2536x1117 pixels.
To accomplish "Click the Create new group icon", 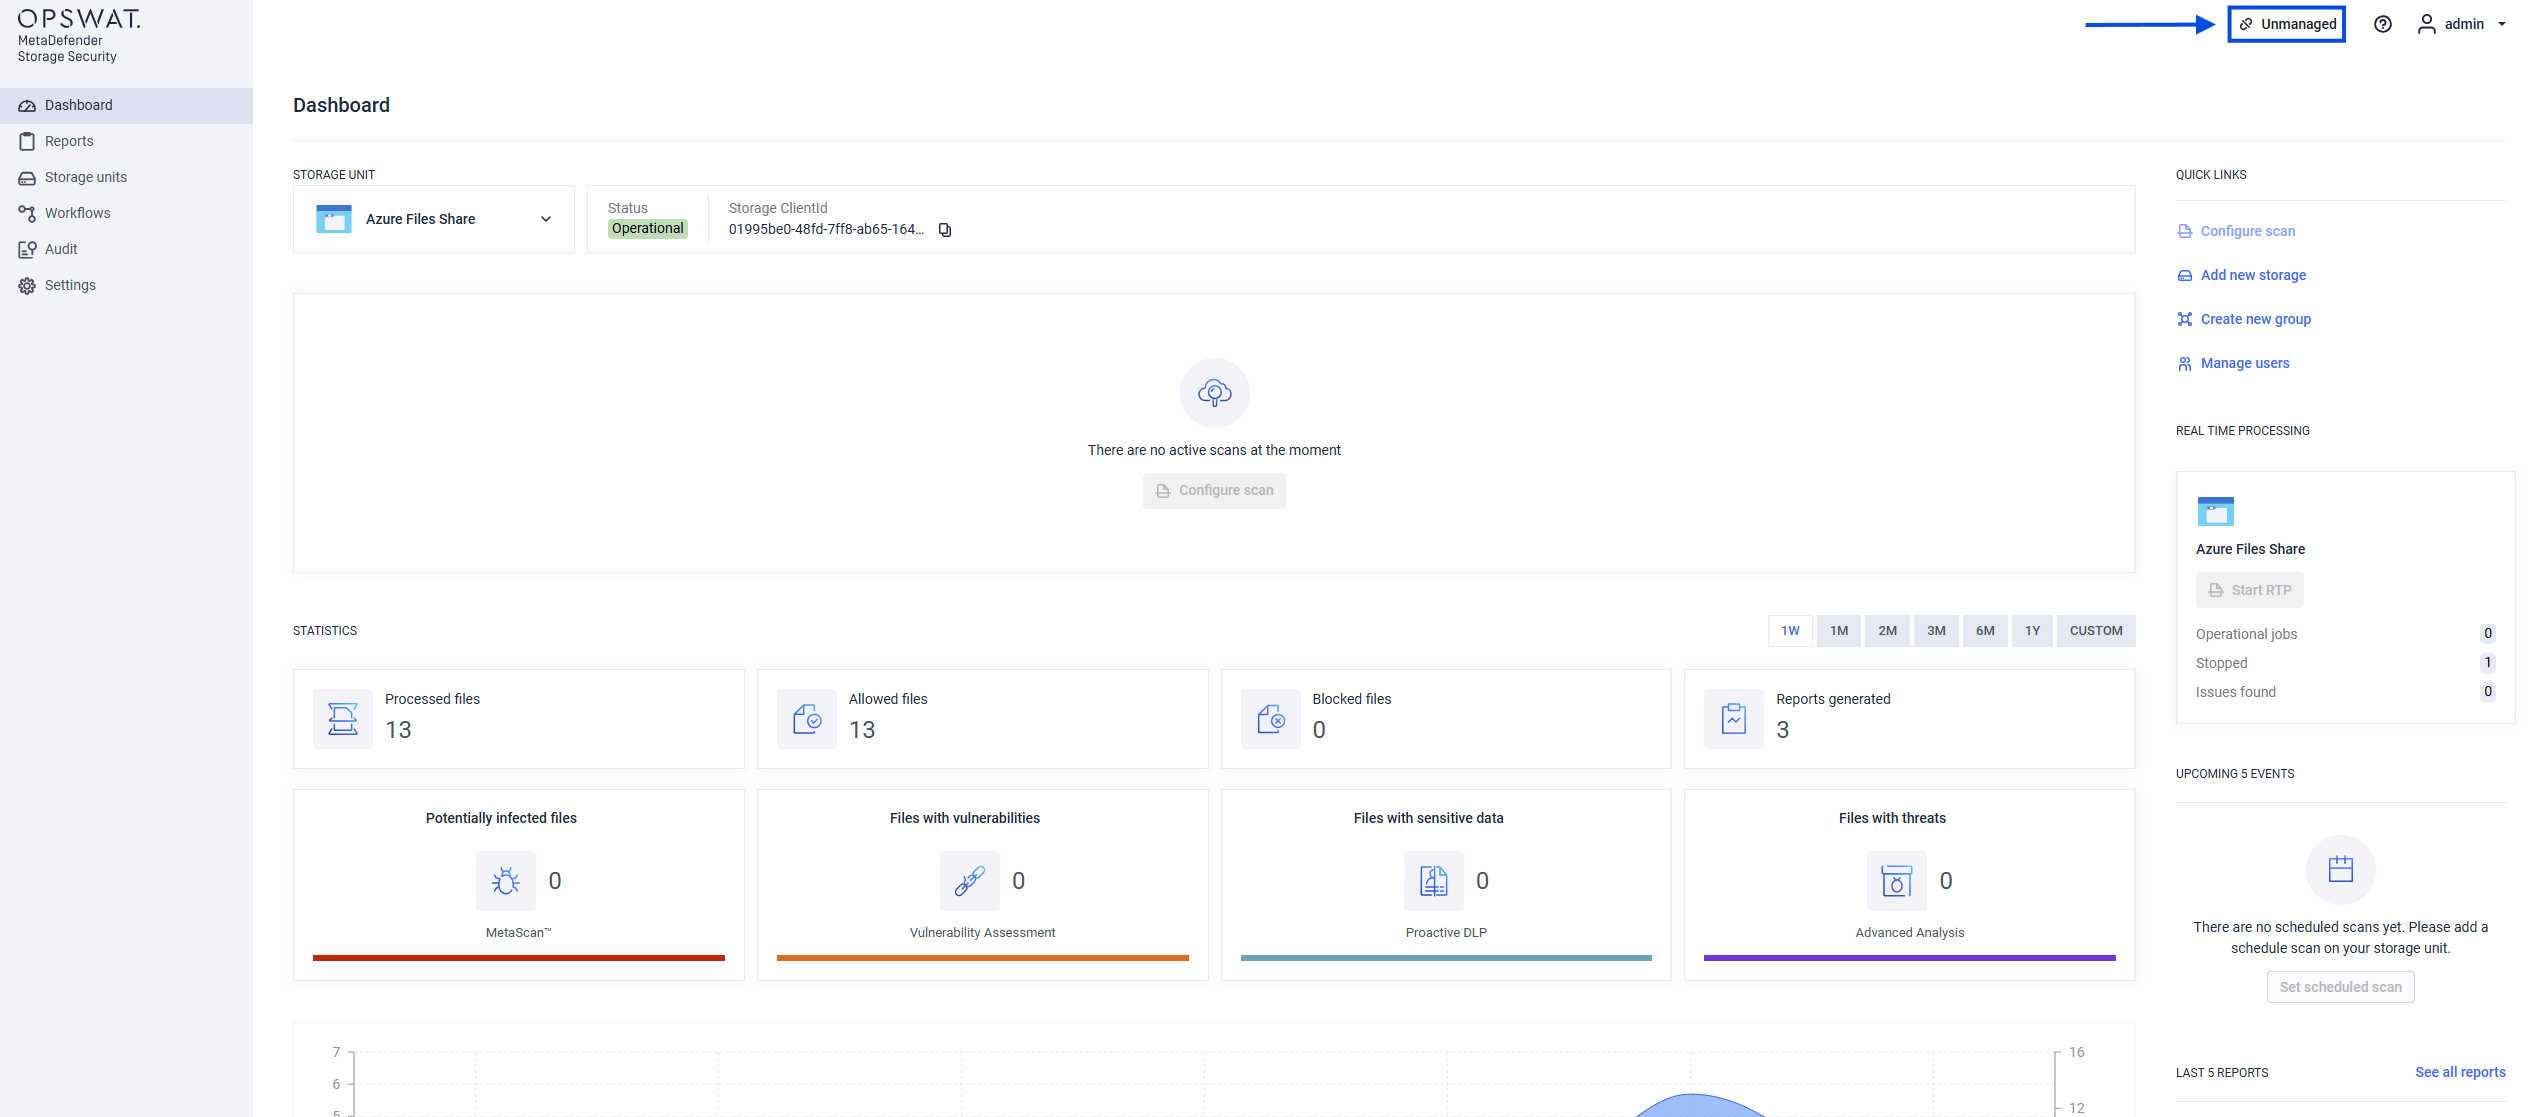I will [x=2184, y=319].
